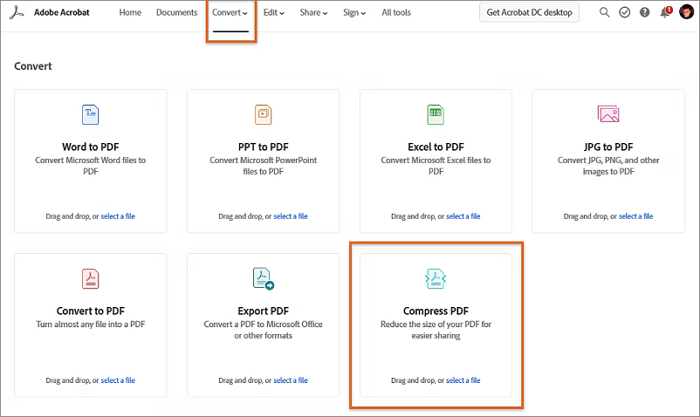Click the Export PDF icon
This screenshot has height=417, width=700.
pos(263,278)
